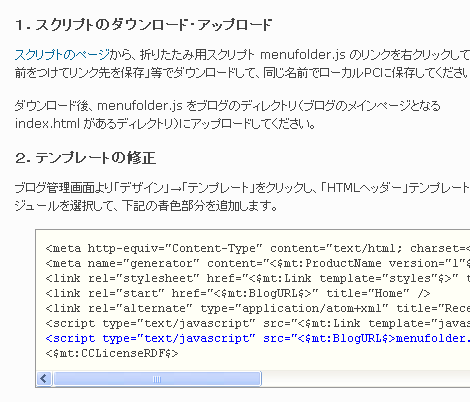Click empty scrollbar track right of the thumb
The width and height of the screenshot is (470, 402).
pyautogui.click(x=366, y=379)
